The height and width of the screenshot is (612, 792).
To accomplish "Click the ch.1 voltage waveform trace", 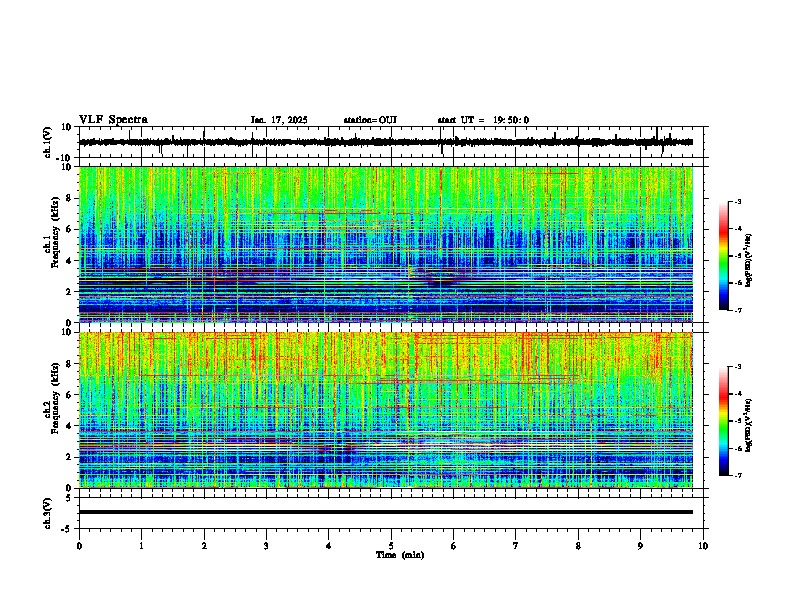I will pyautogui.click(x=386, y=142).
